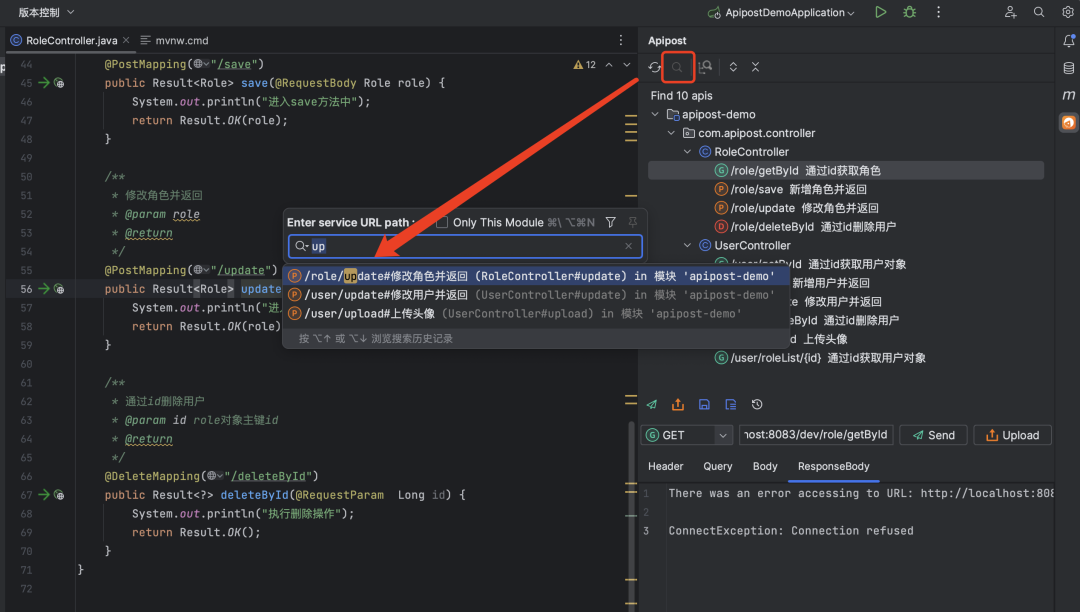Viewport: 1080px width, 612px height.
Task: Click the Send button
Action: 933,435
